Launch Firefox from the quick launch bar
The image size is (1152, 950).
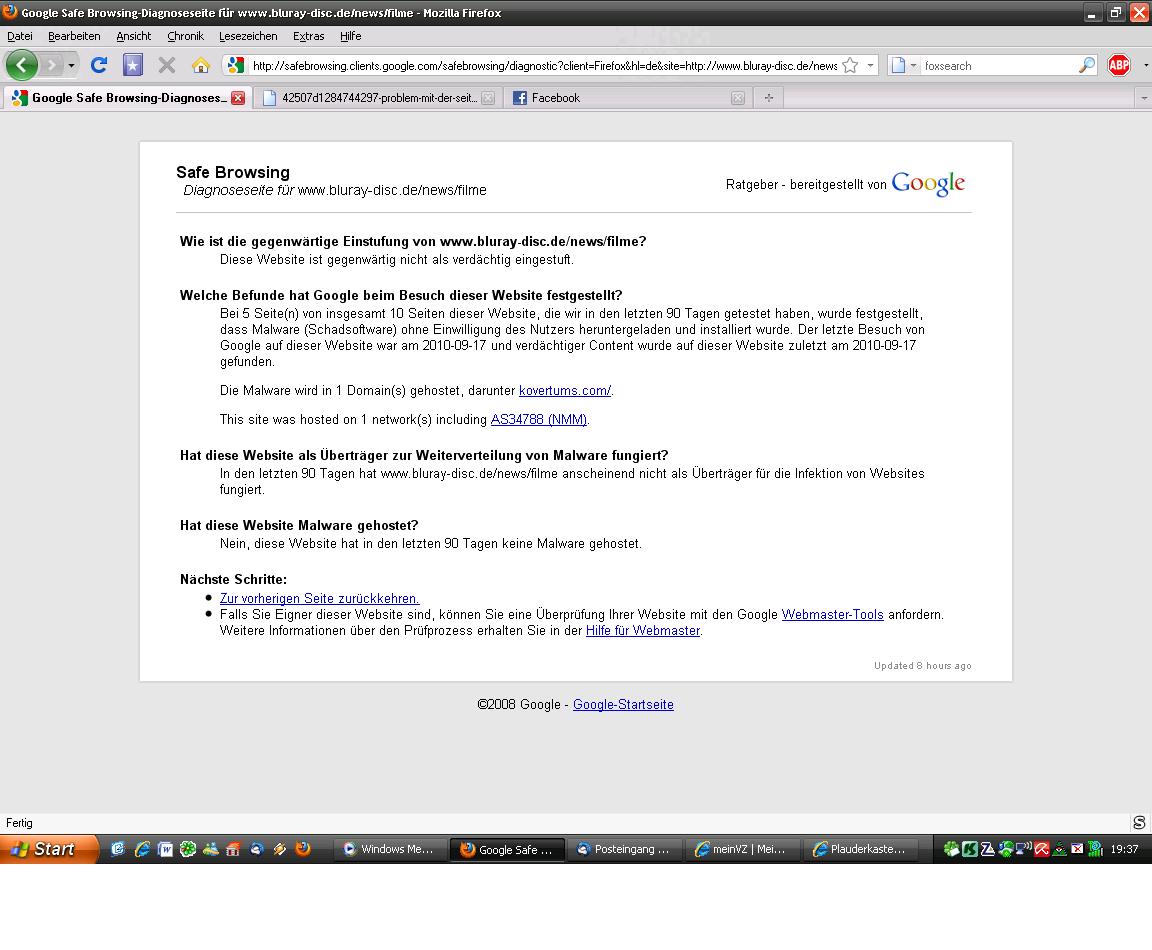(x=303, y=849)
